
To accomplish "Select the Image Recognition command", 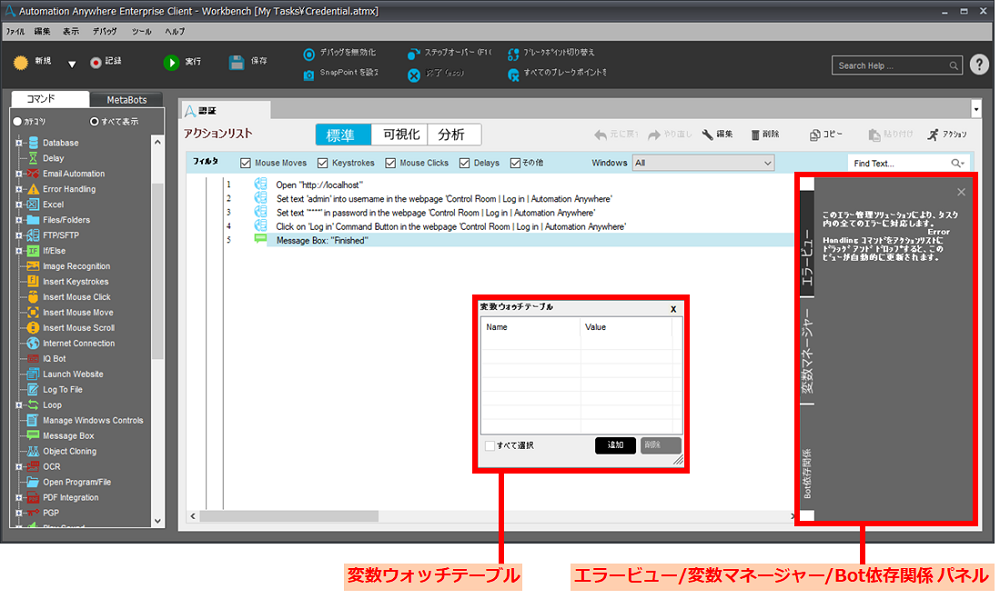I will tap(77, 266).
